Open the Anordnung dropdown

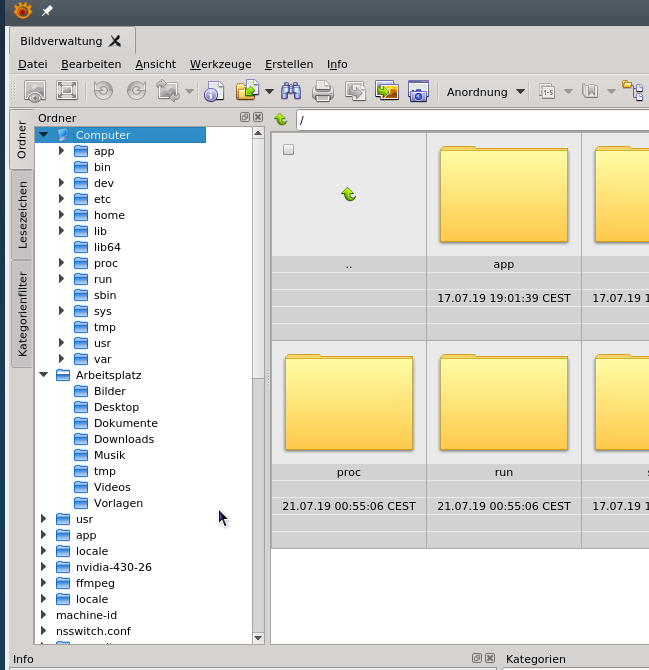(x=485, y=92)
